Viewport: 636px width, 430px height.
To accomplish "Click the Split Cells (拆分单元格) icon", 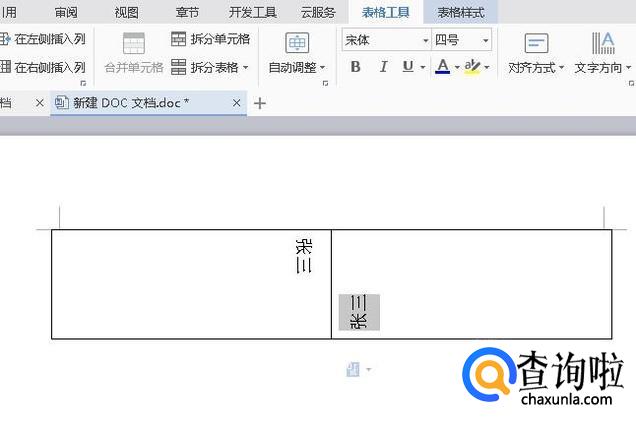I will pyautogui.click(x=179, y=40).
